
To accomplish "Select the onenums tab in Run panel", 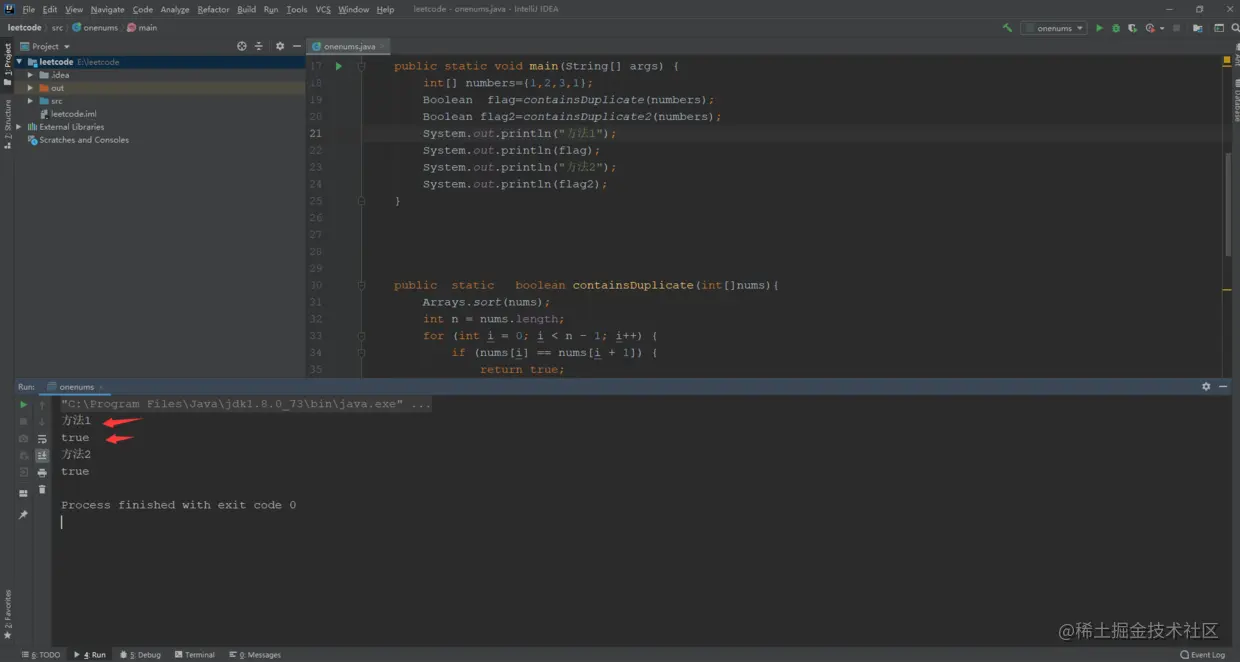I will (76, 386).
